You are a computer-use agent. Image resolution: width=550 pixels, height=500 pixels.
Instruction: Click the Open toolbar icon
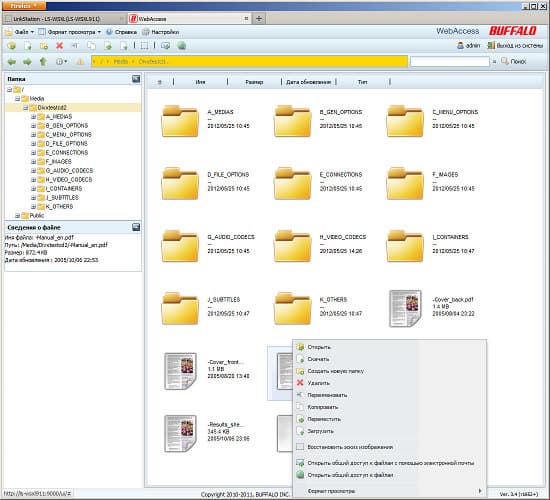tap(12, 46)
